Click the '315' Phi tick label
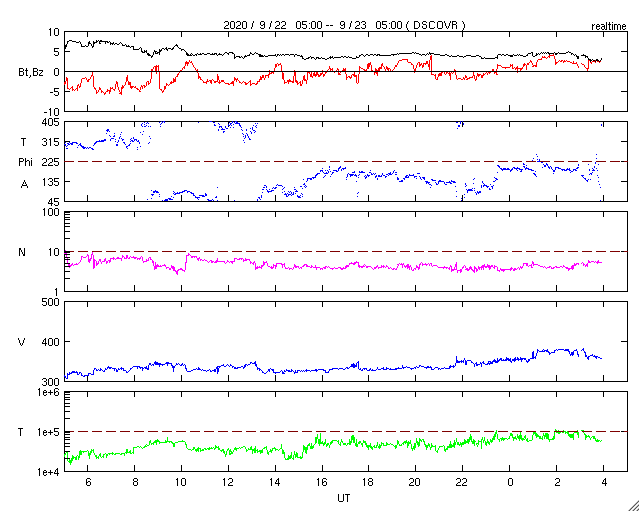This screenshot has height=512, width=640. point(51,142)
